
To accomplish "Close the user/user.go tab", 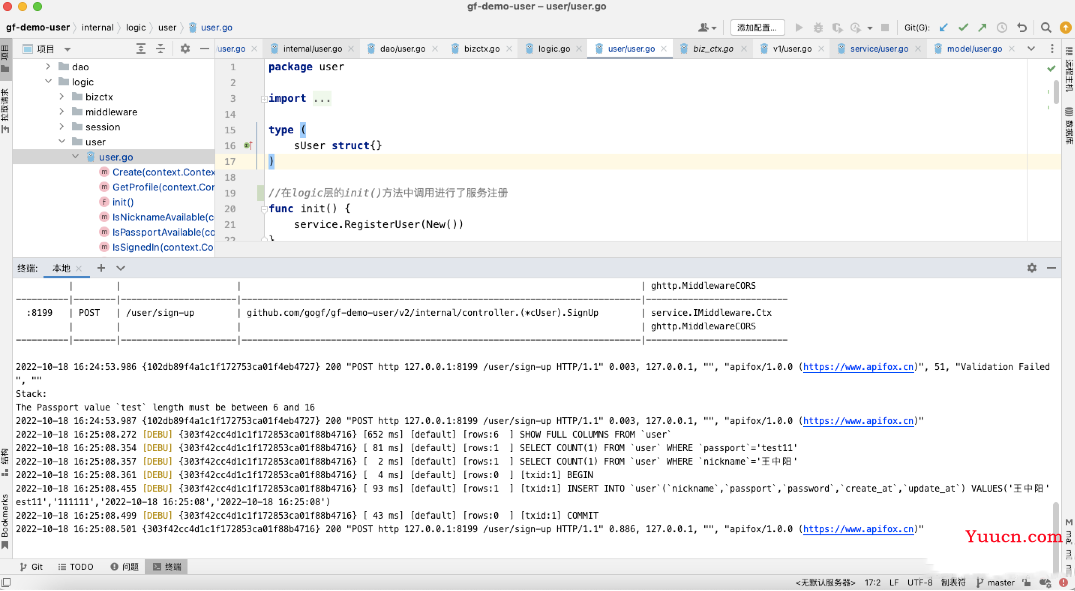I will click(x=664, y=49).
